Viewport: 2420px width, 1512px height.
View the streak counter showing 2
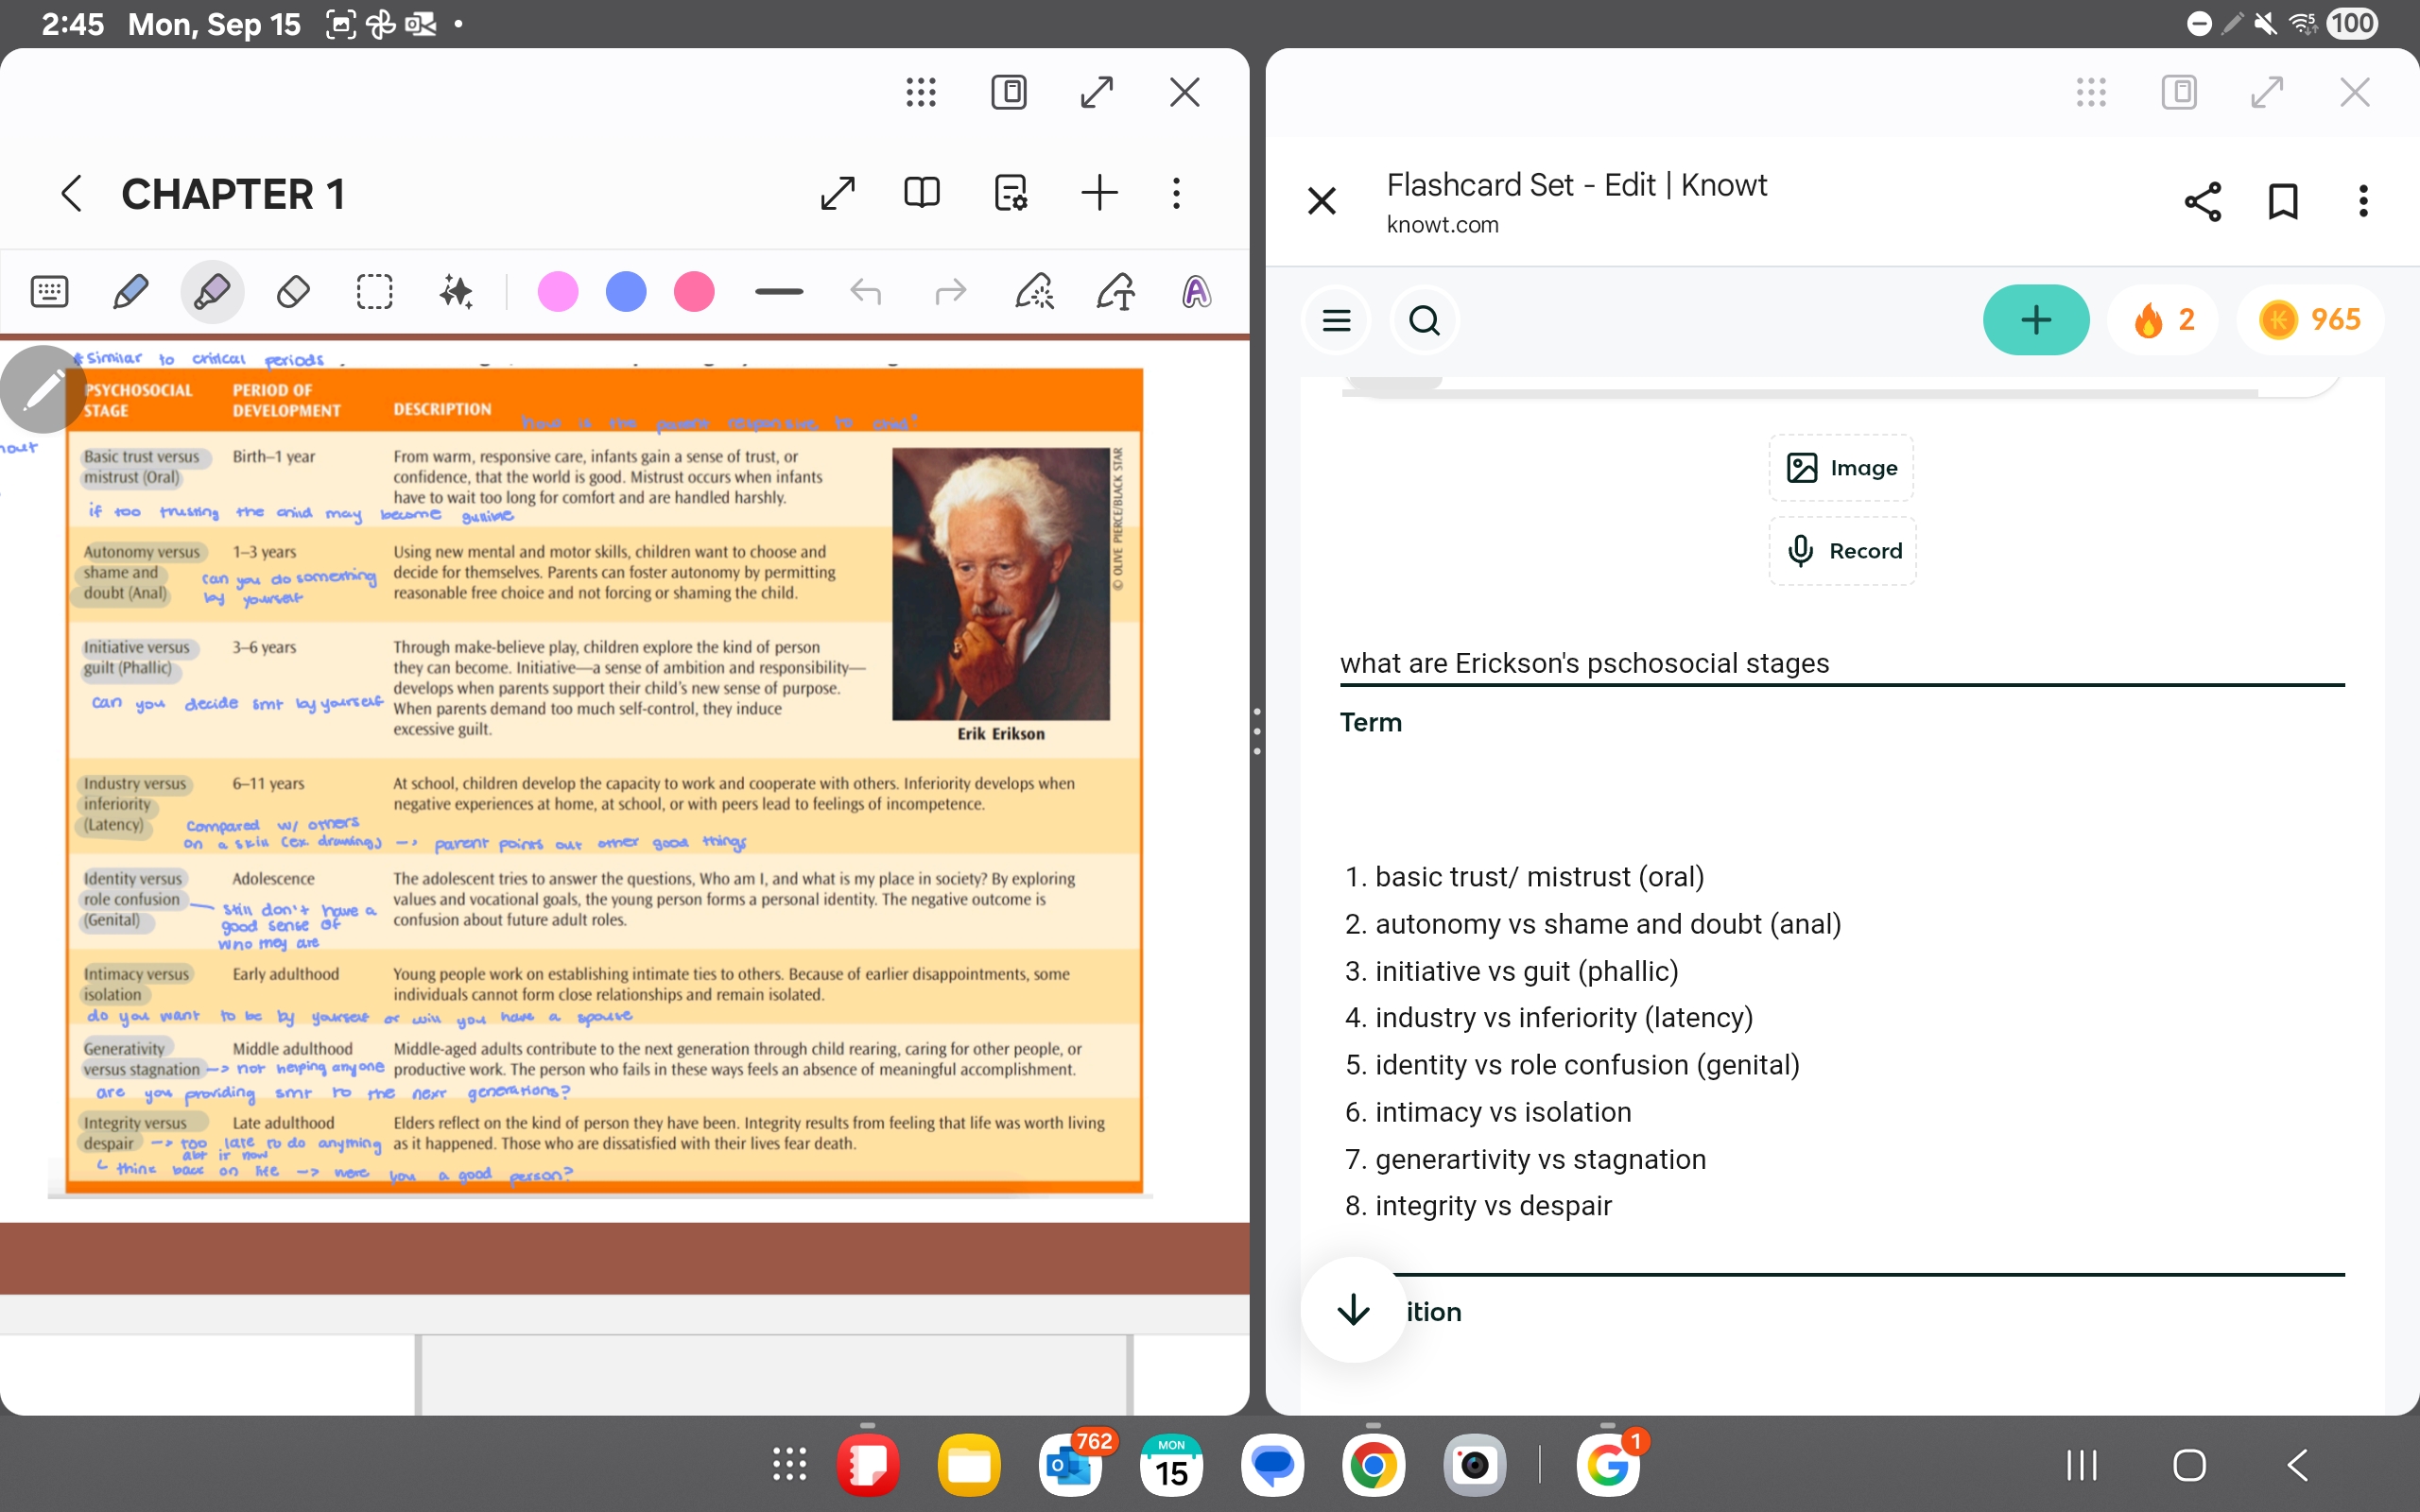[2162, 320]
